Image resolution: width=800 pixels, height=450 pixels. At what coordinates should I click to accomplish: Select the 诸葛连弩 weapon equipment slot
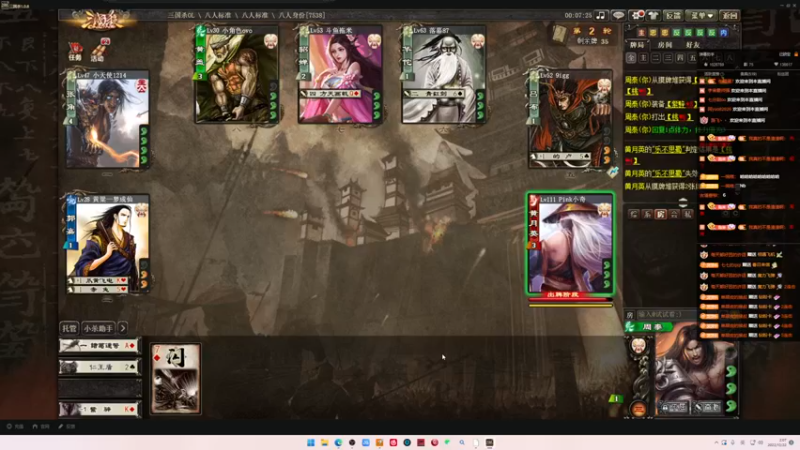[99, 345]
